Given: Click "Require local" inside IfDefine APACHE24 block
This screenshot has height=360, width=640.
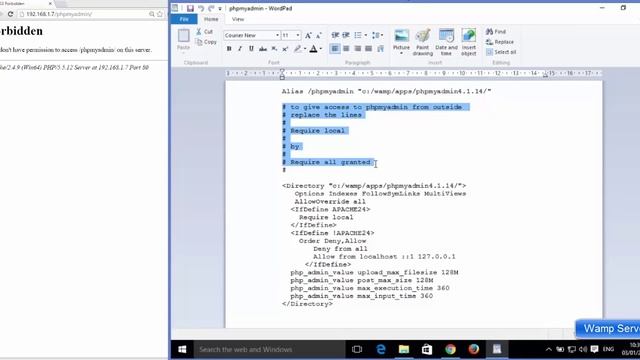Looking at the screenshot, I should coord(326,218).
